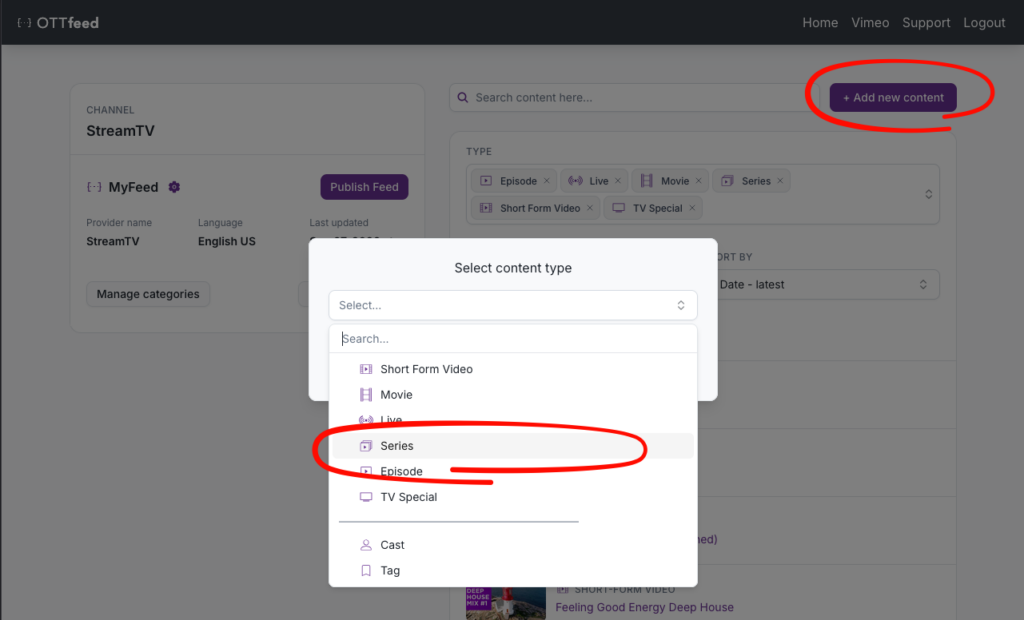Select Series from content type list
The image size is (1024, 620).
coord(513,446)
